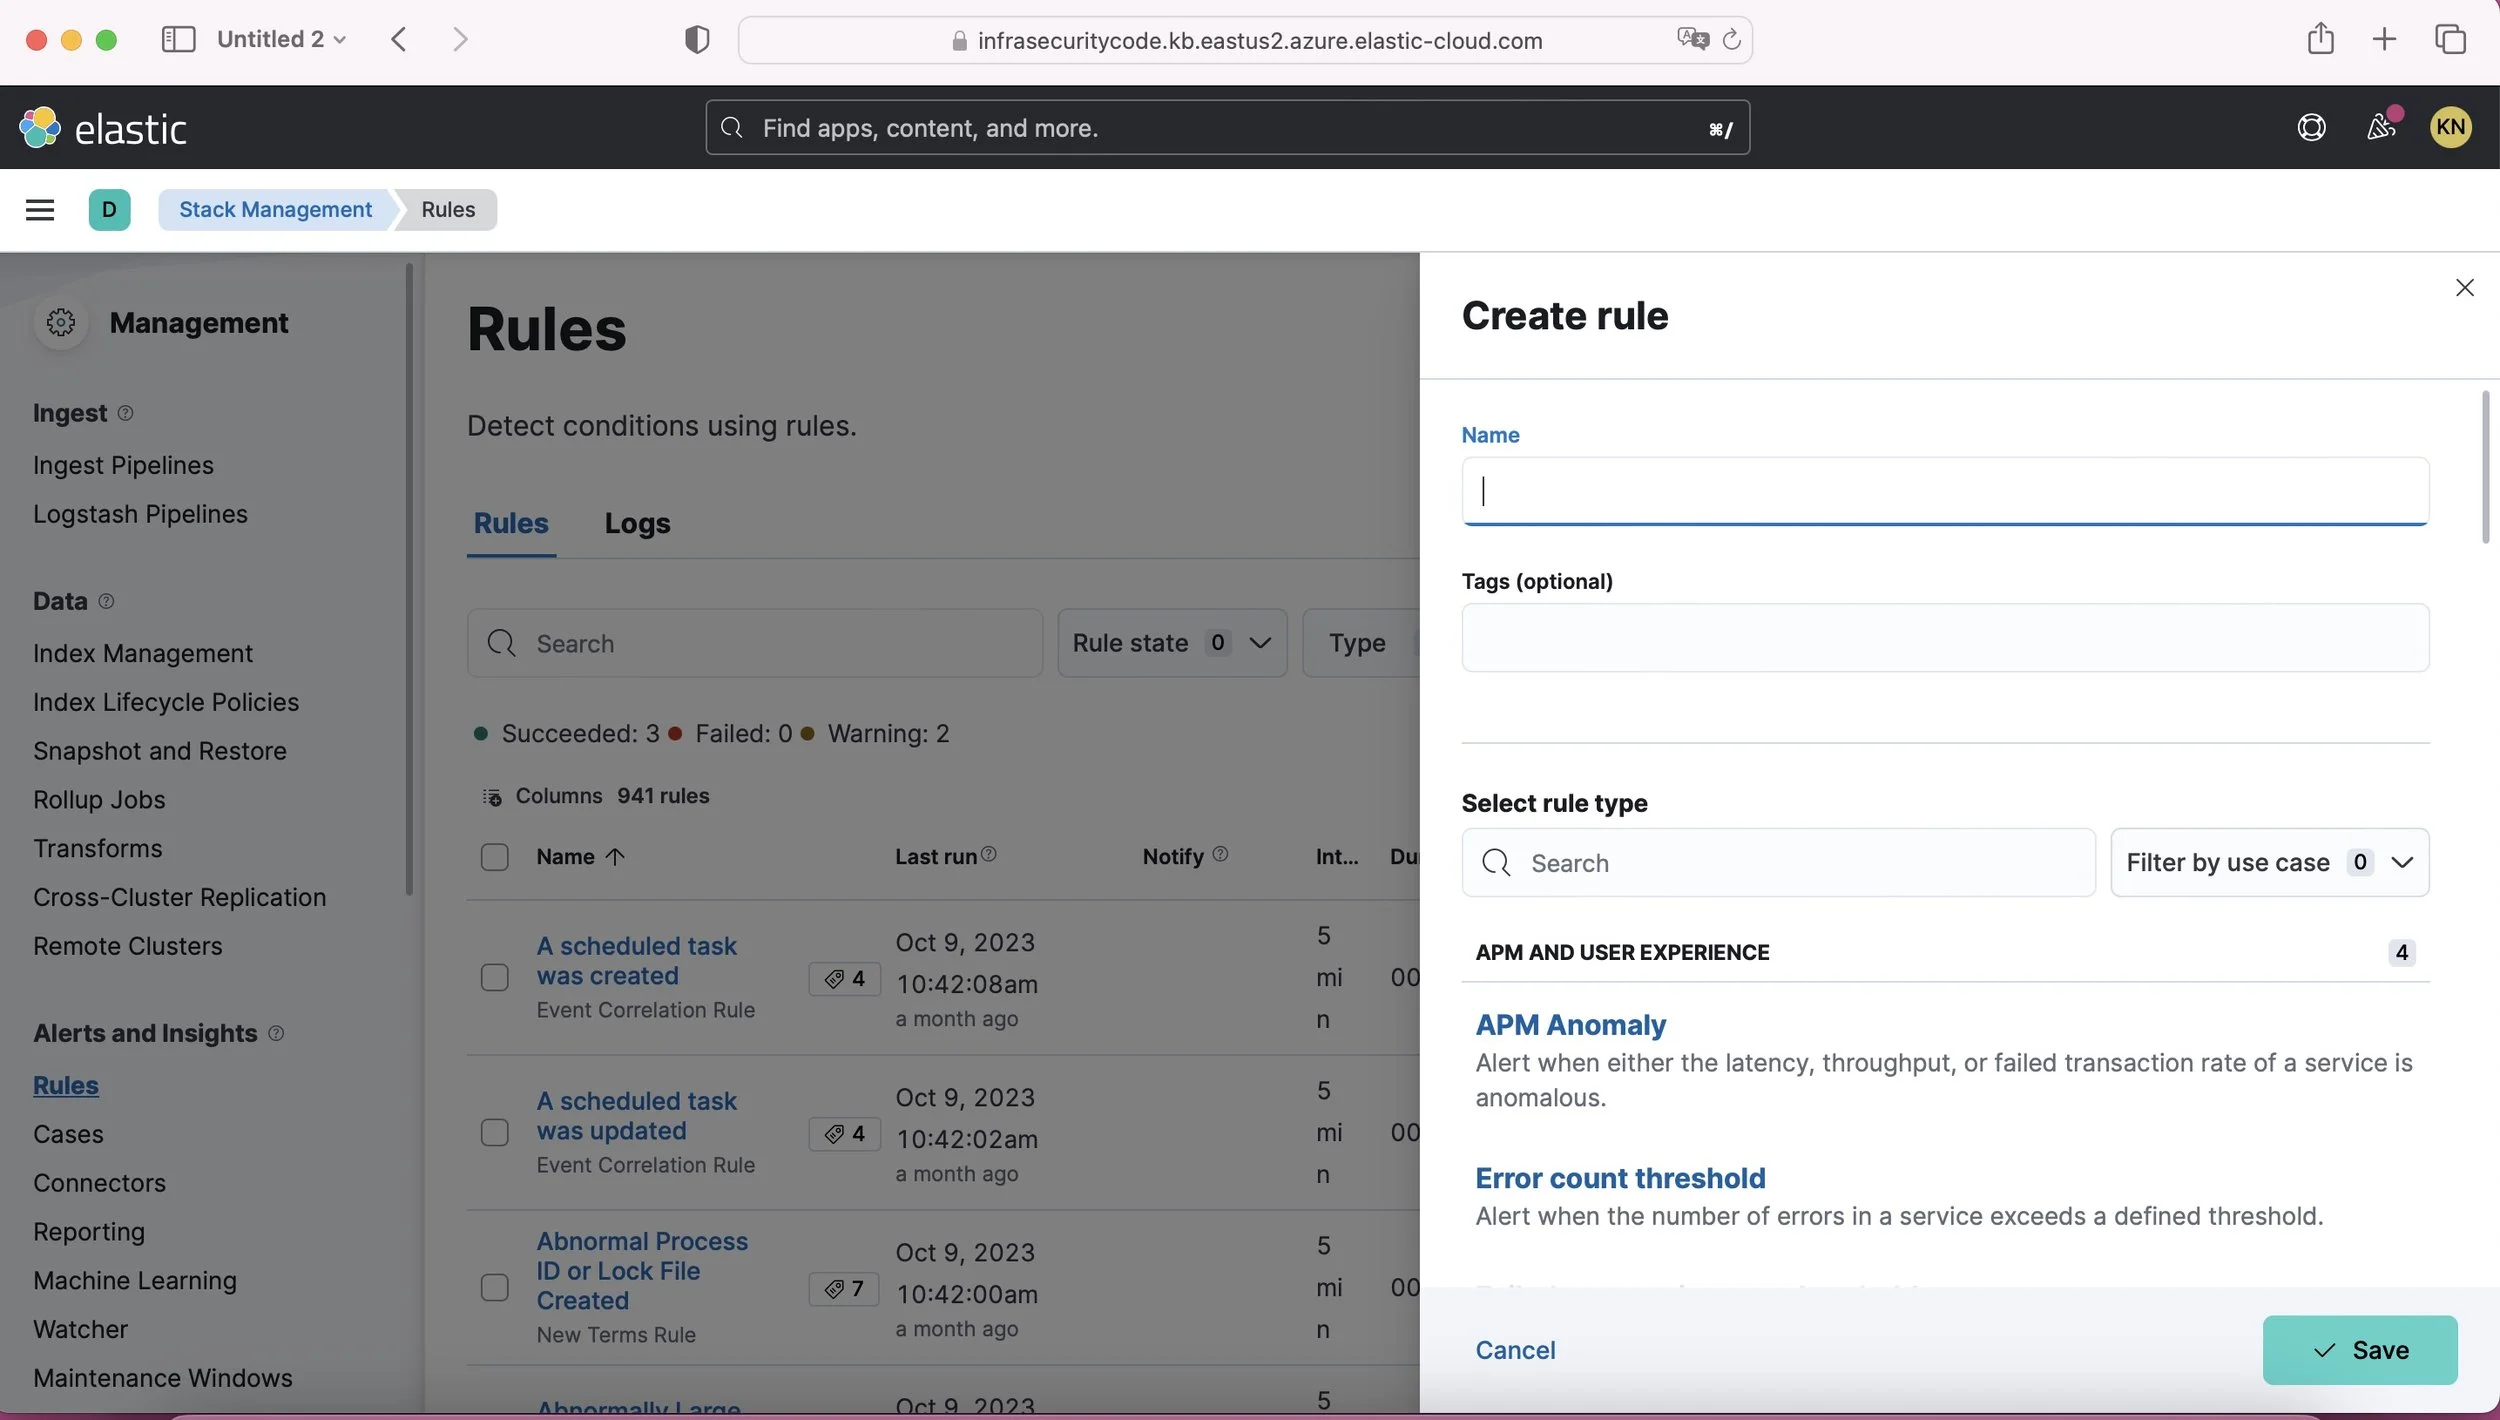This screenshot has height=1420, width=2500.
Task: Open the Columns configuration icon
Action: 492,796
